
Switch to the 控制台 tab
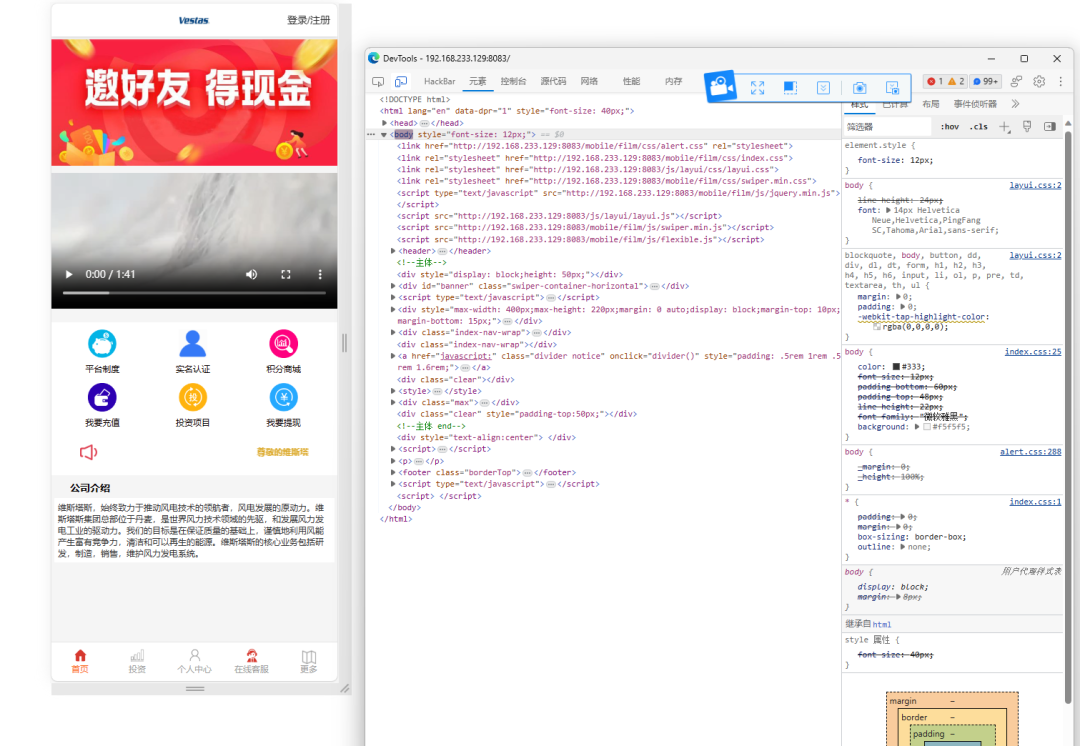(513, 81)
